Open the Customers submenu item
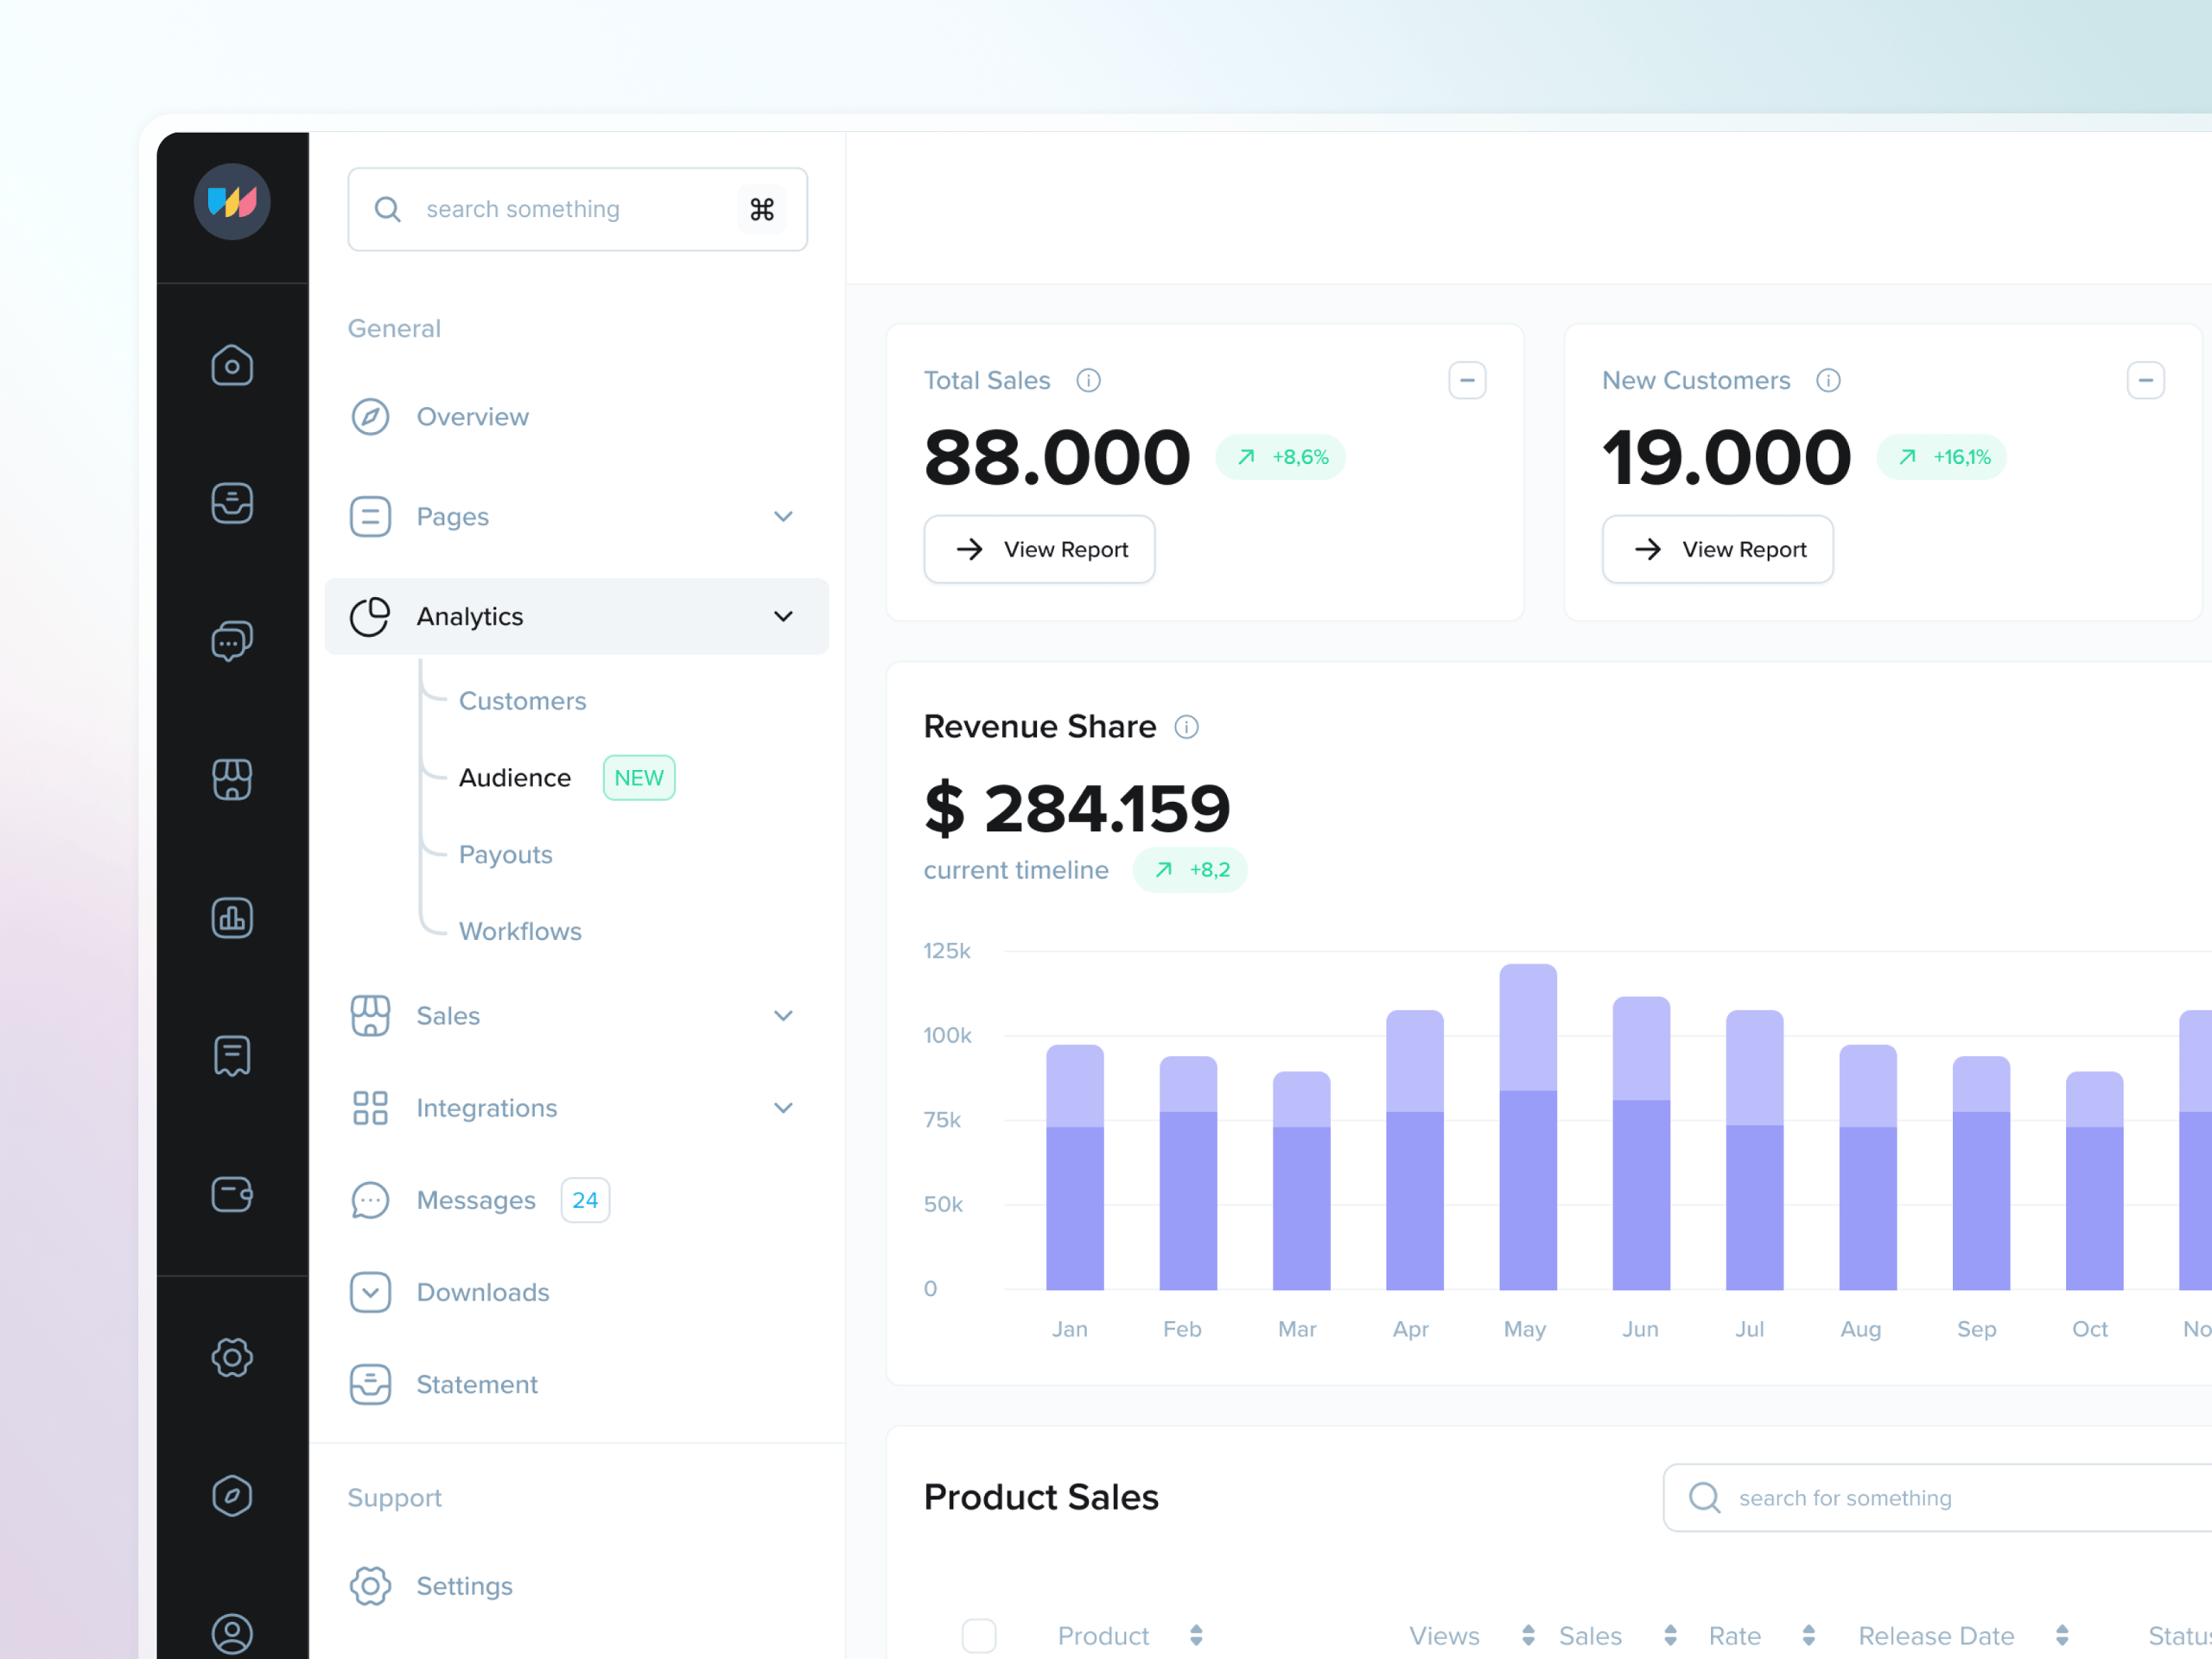The width and height of the screenshot is (2212, 1659). (522, 701)
